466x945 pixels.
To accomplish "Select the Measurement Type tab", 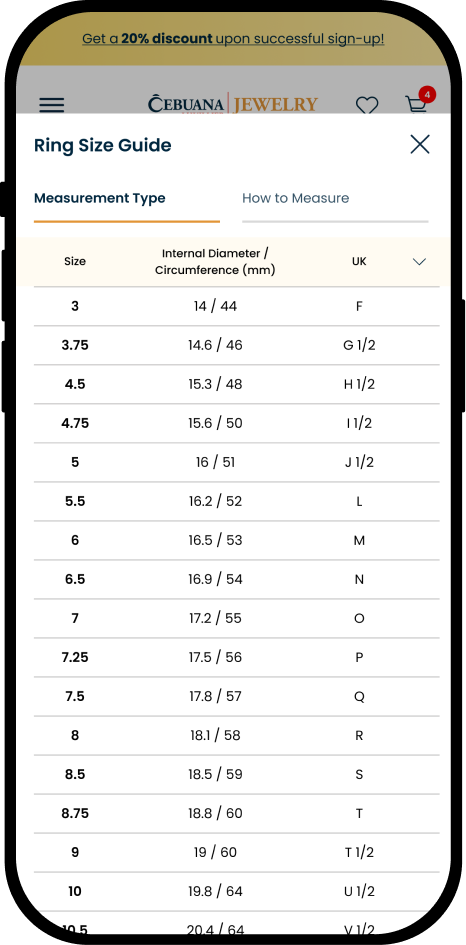I will point(99,198).
